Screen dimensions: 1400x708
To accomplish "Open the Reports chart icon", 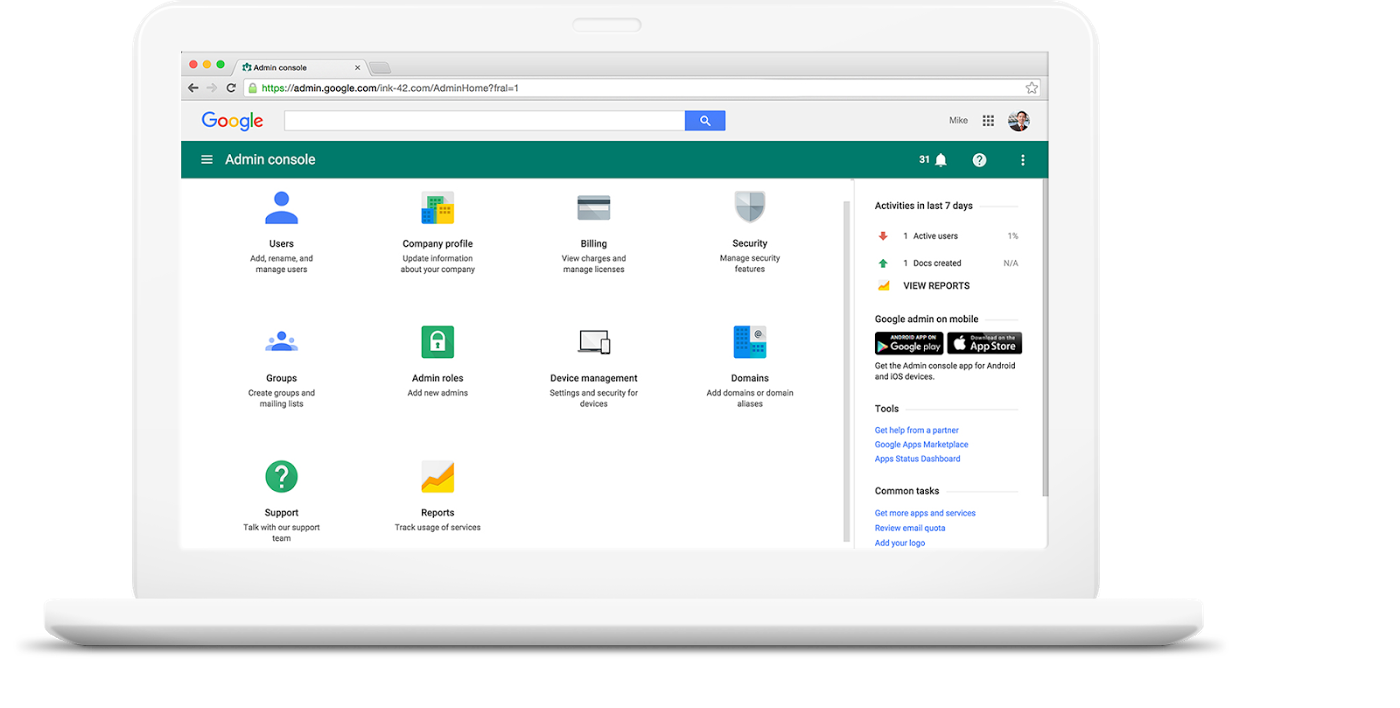I will point(437,477).
